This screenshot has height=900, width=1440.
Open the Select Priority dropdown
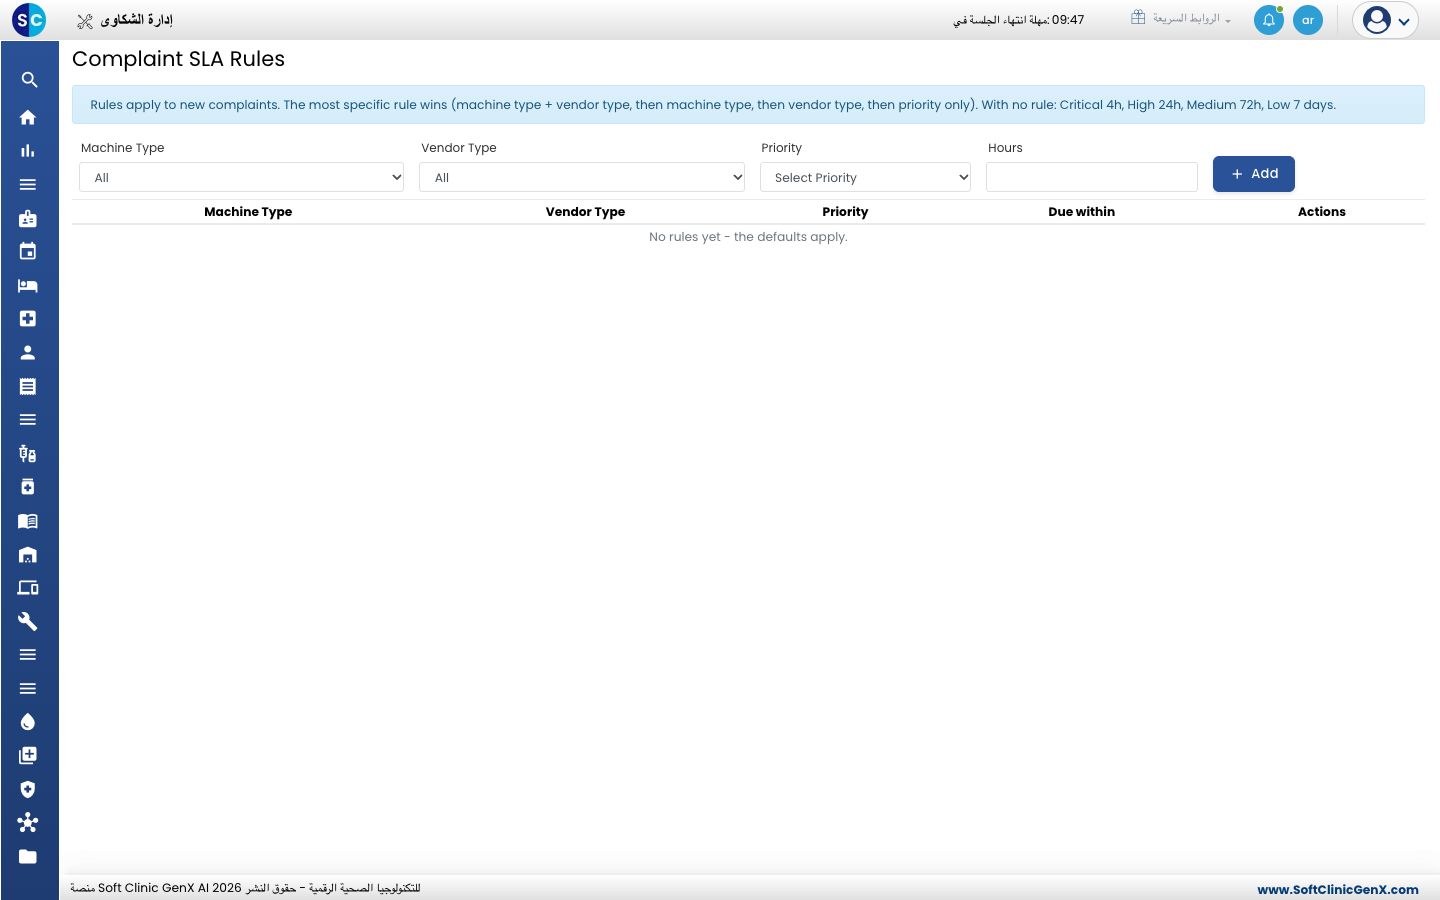[865, 177]
